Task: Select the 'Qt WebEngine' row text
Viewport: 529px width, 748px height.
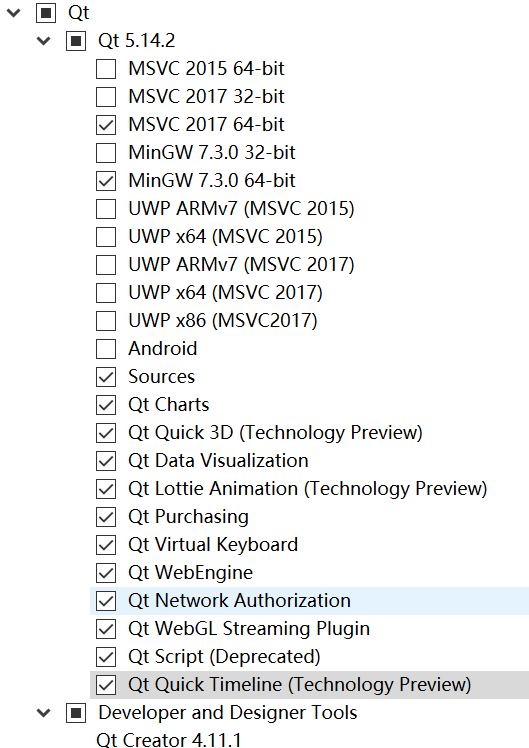Action: [190, 573]
